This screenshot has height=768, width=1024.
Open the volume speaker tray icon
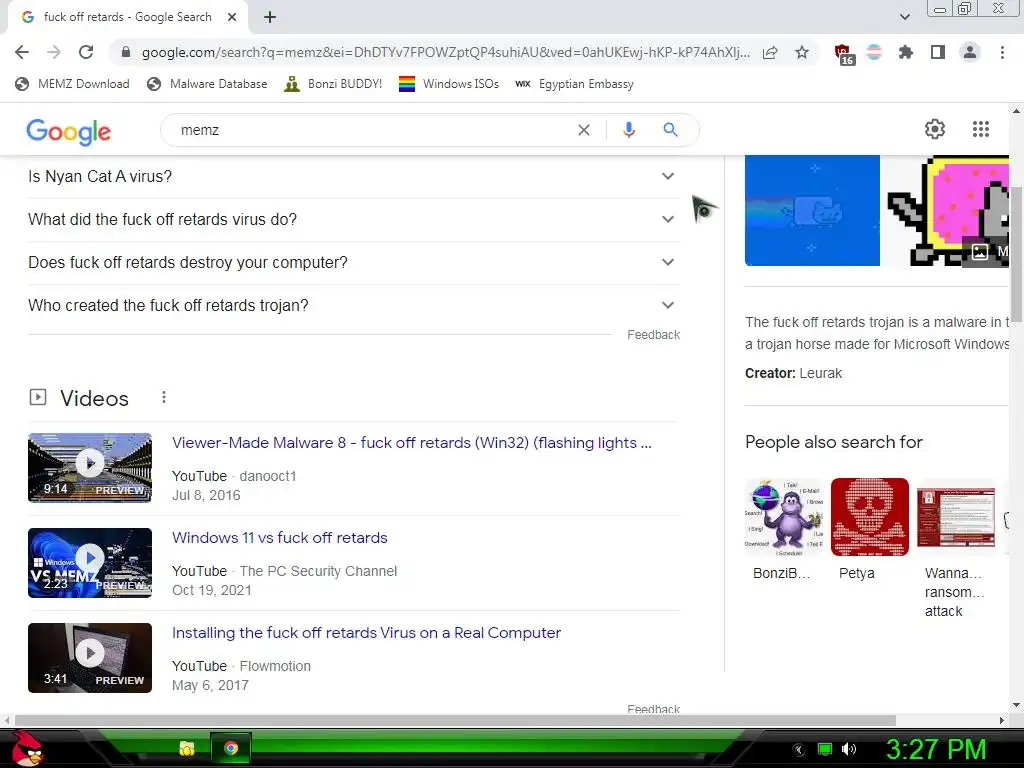(x=849, y=749)
